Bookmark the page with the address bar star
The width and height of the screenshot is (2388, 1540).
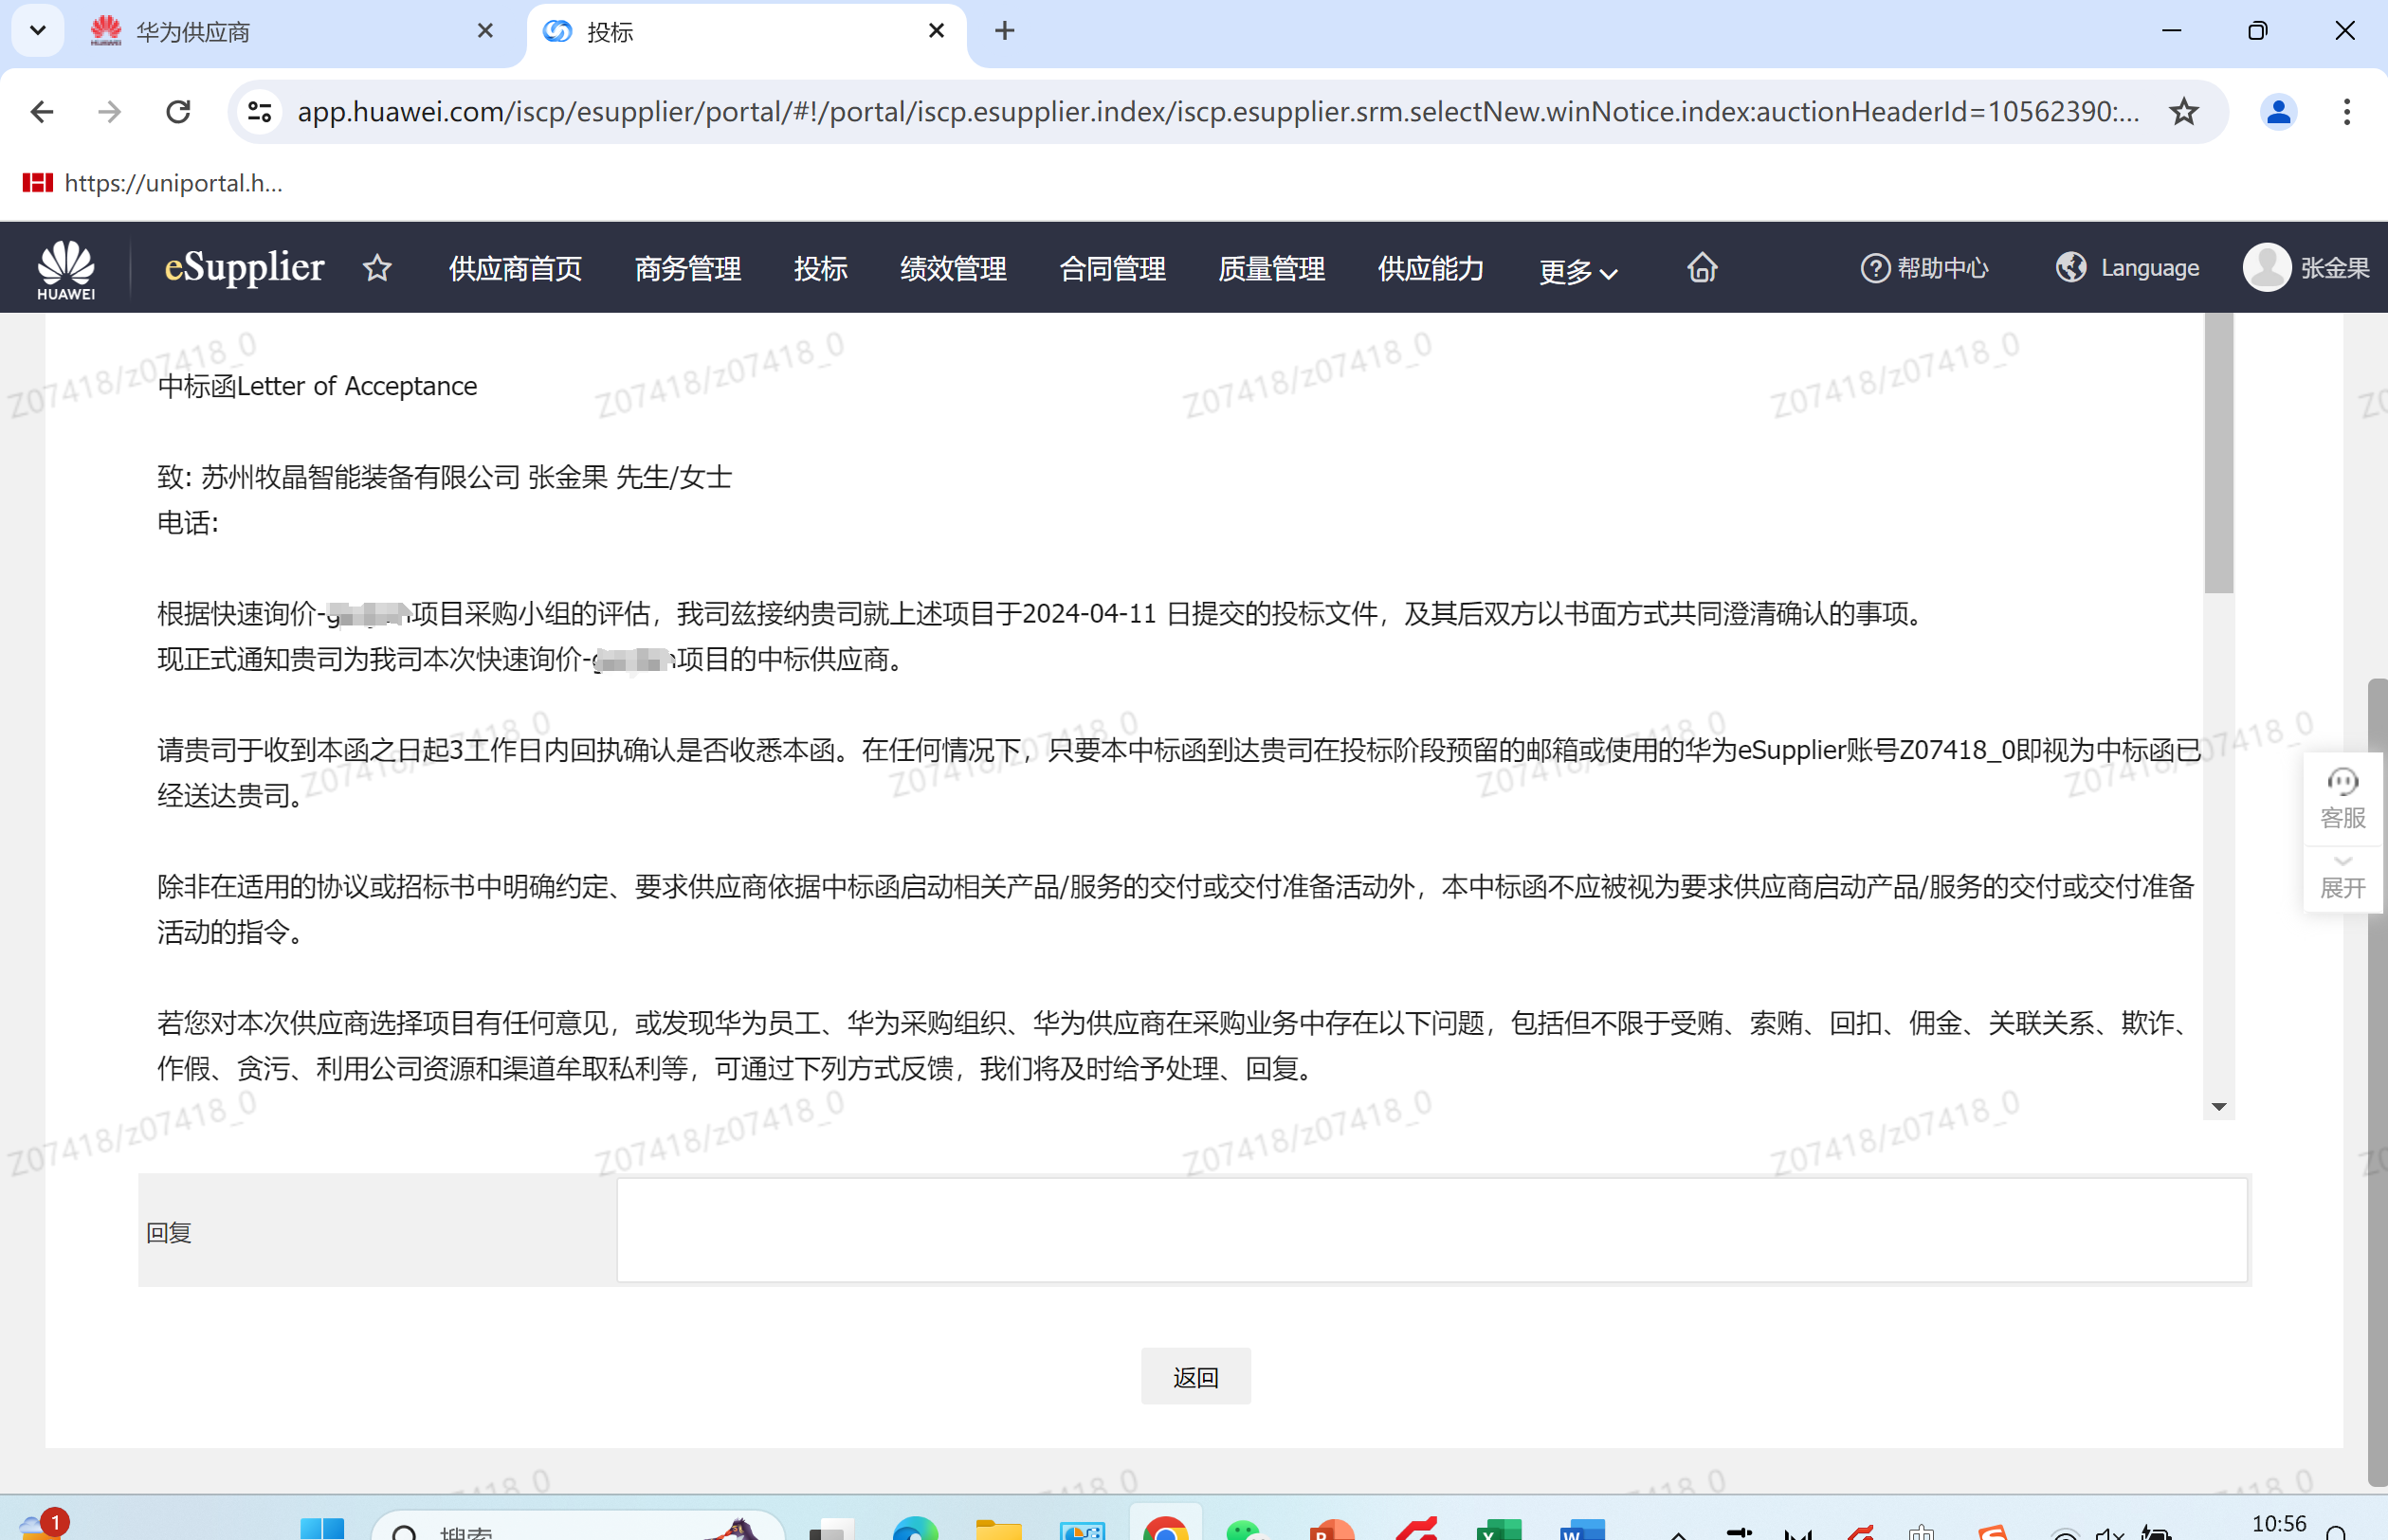[x=2183, y=111]
